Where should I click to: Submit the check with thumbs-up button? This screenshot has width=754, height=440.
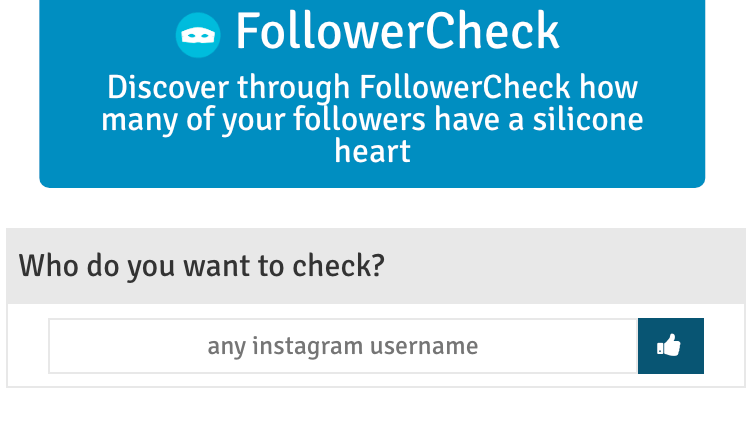coord(671,346)
